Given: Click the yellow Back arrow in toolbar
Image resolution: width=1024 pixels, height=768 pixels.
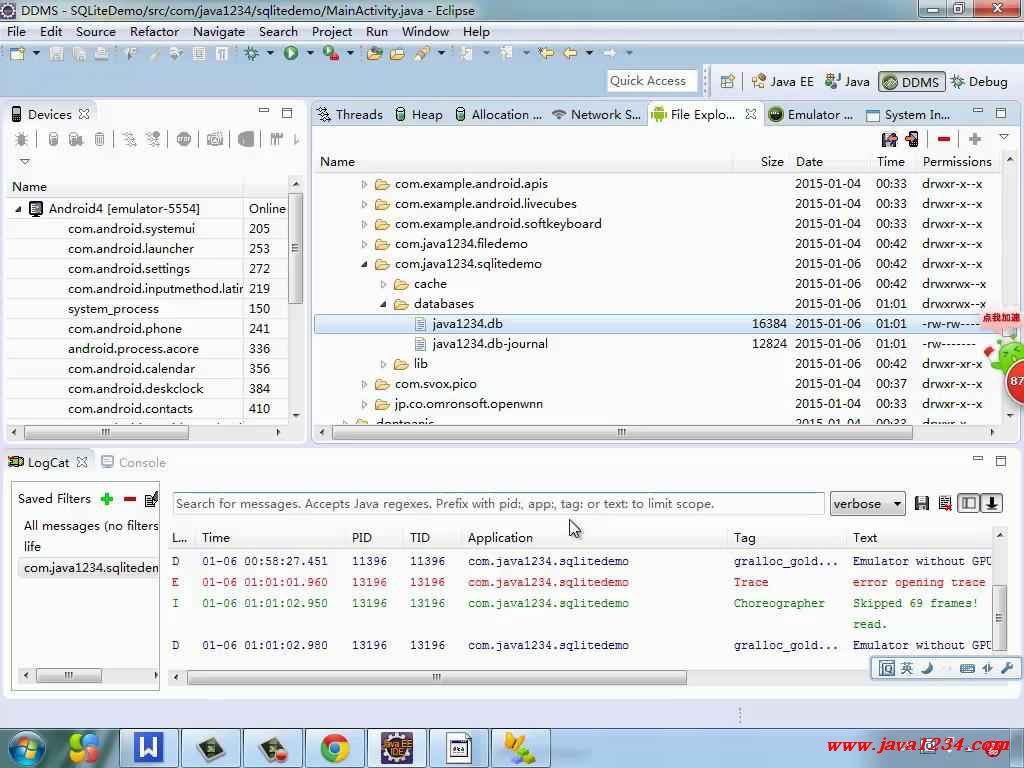Looking at the screenshot, I should (x=570, y=53).
